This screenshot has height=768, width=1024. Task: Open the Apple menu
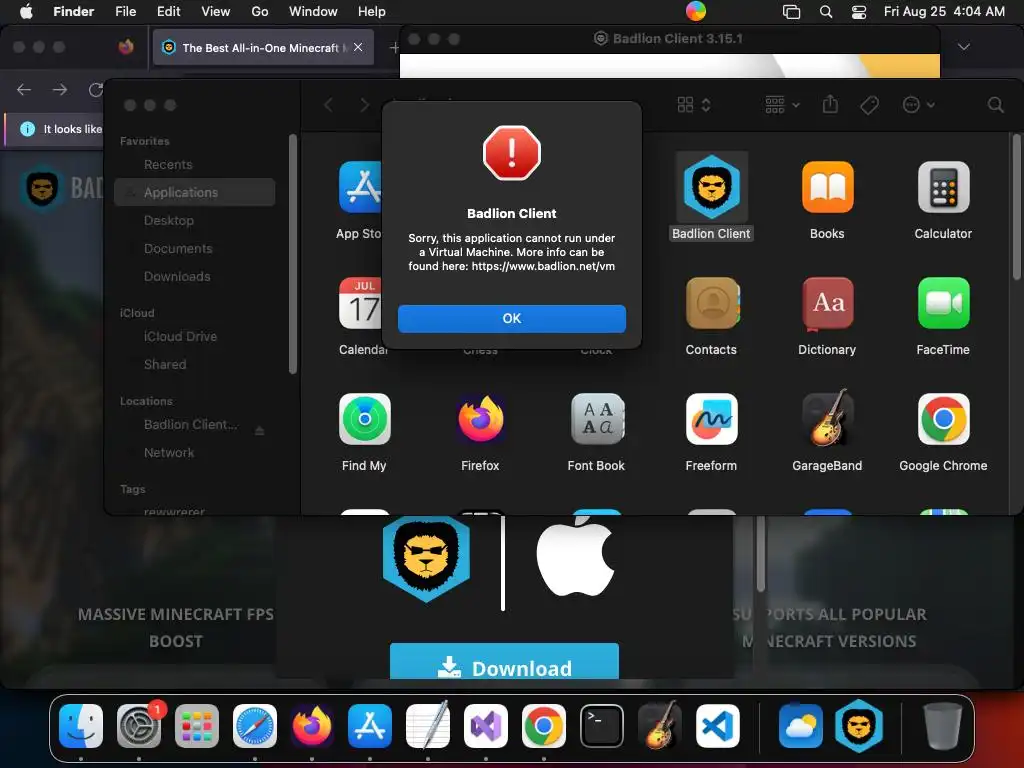[x=26, y=11]
